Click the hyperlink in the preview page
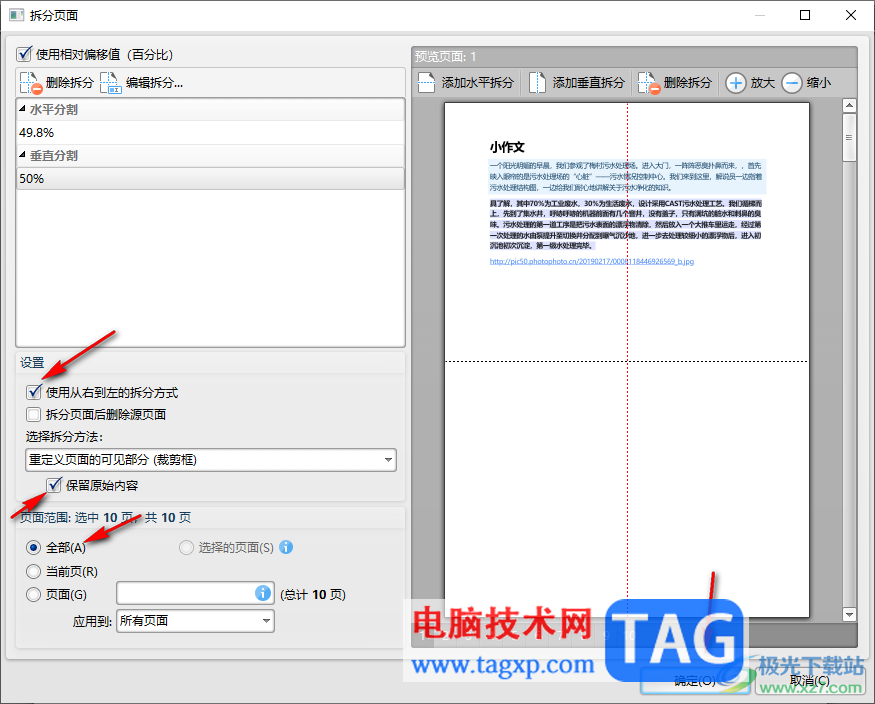The width and height of the screenshot is (875, 704). tap(592, 261)
